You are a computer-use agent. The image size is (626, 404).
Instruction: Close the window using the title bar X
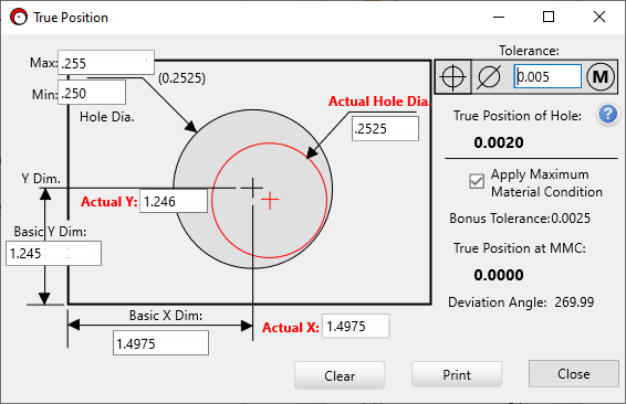[598, 17]
